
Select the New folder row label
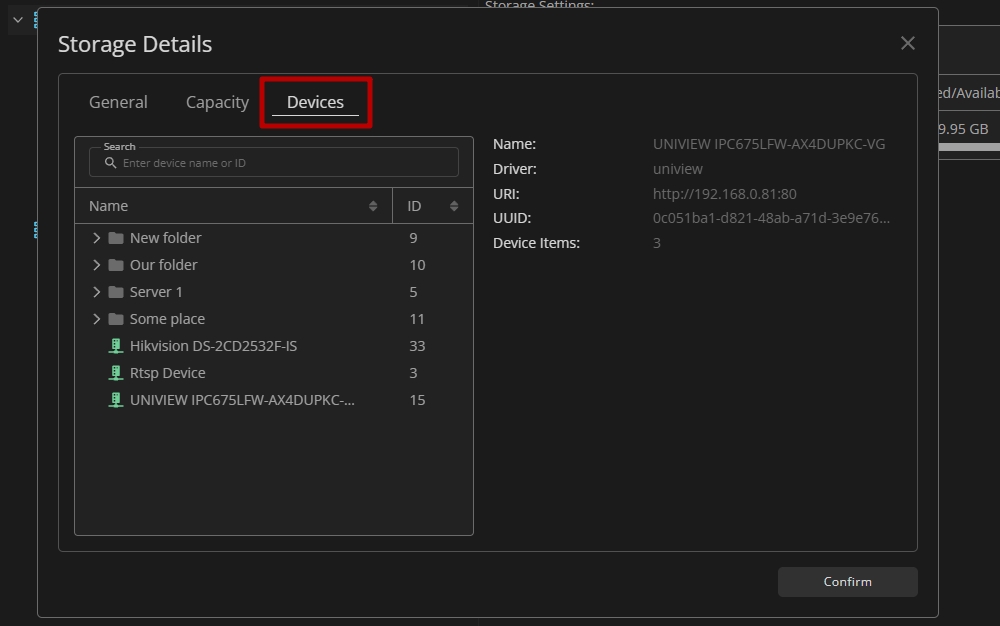(x=165, y=238)
